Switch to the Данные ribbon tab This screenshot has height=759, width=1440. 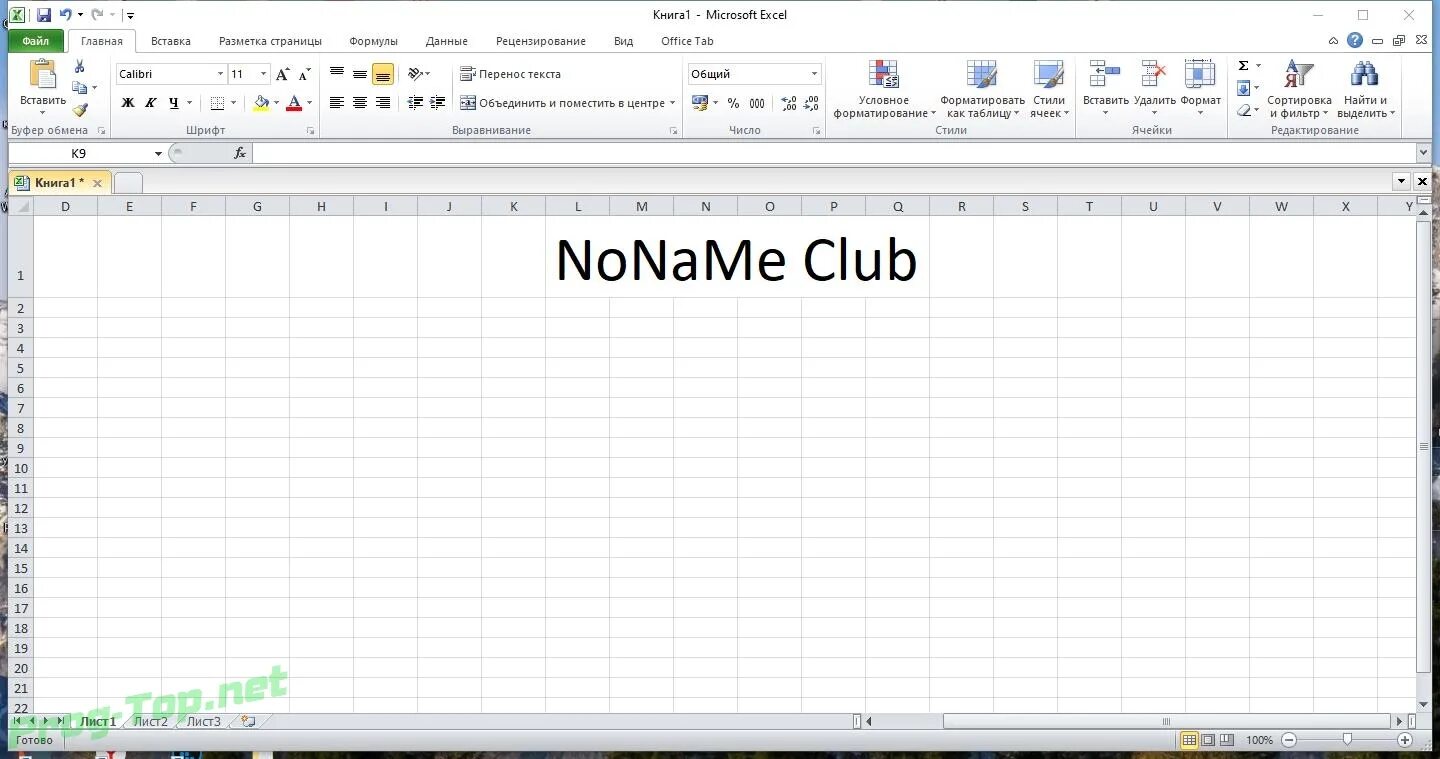pos(447,41)
